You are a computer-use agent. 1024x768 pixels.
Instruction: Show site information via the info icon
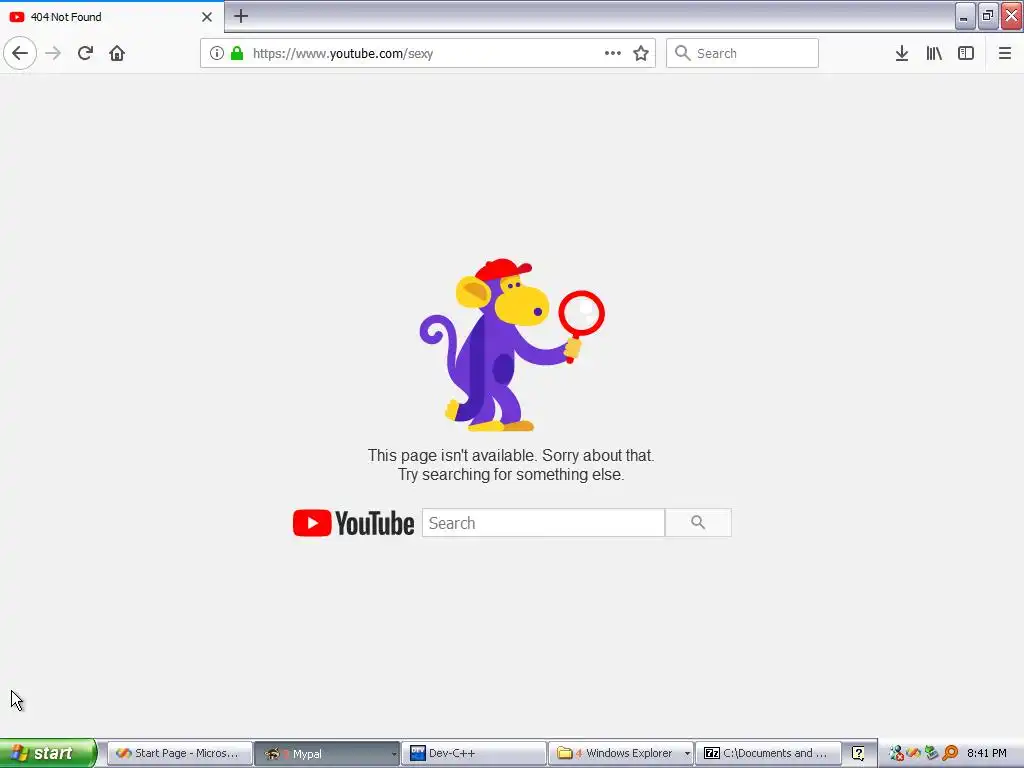pyautogui.click(x=217, y=53)
